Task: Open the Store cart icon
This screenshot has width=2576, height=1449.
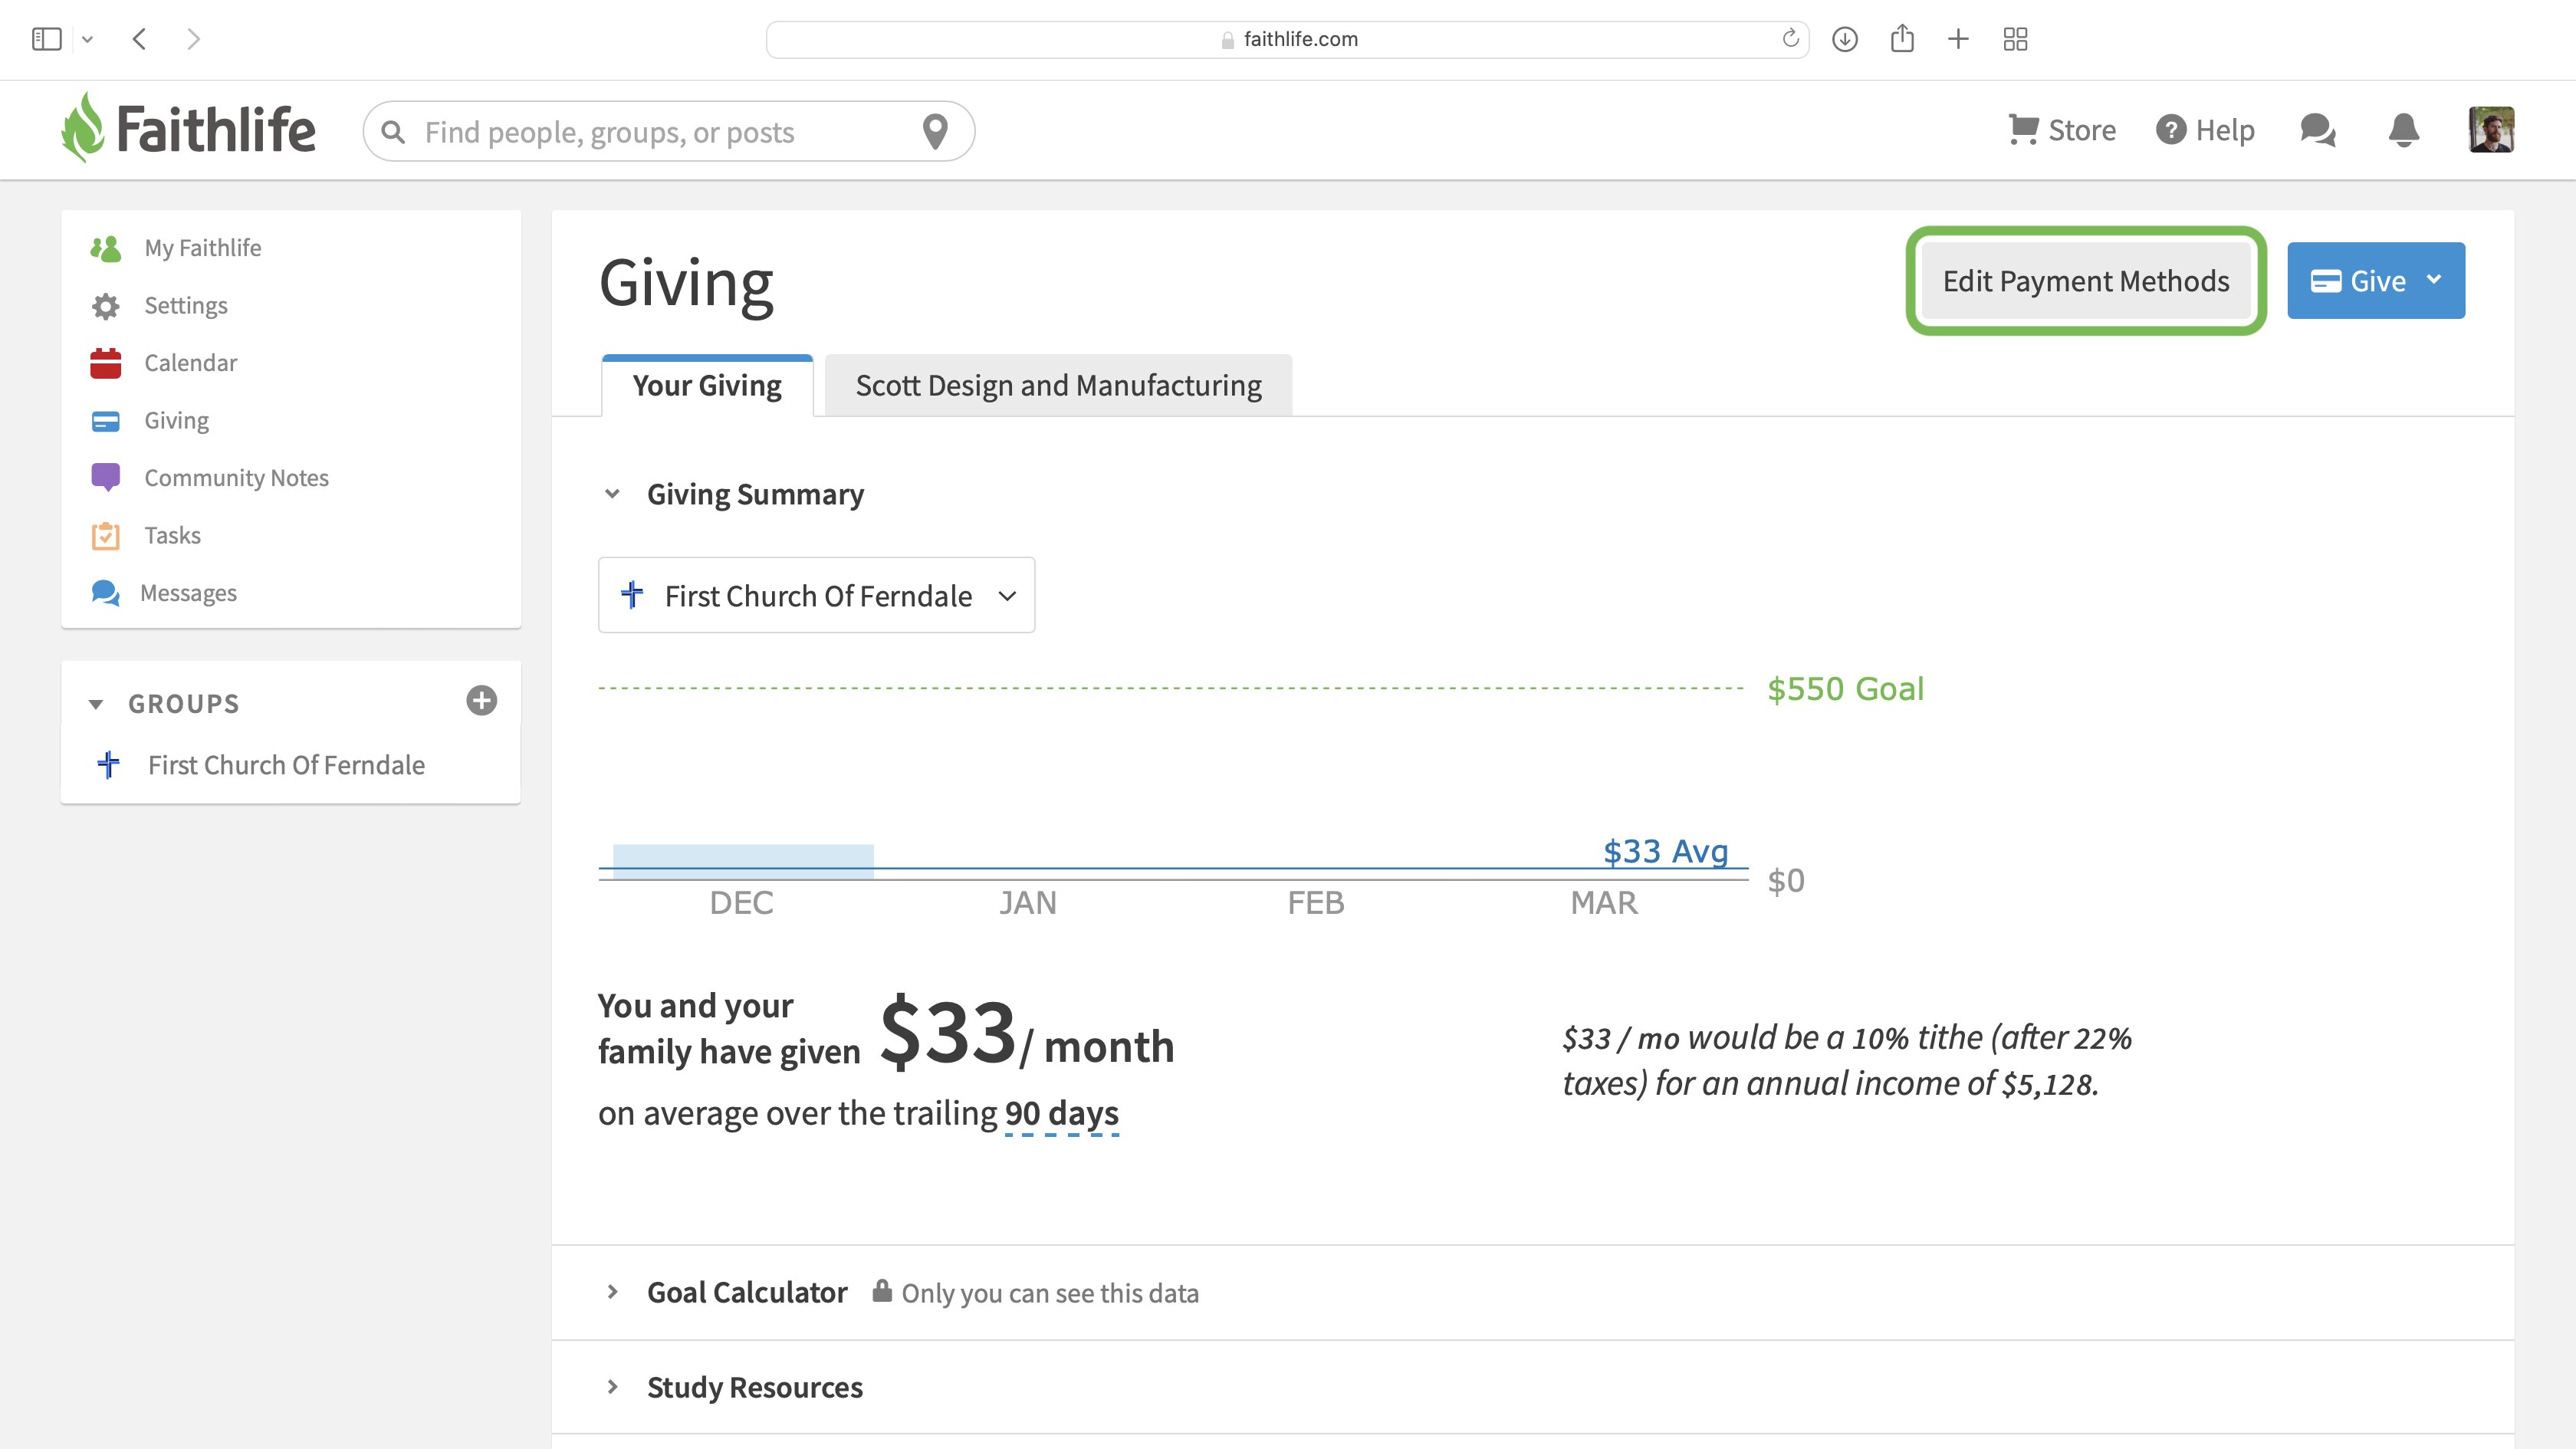Action: coord(2023,130)
